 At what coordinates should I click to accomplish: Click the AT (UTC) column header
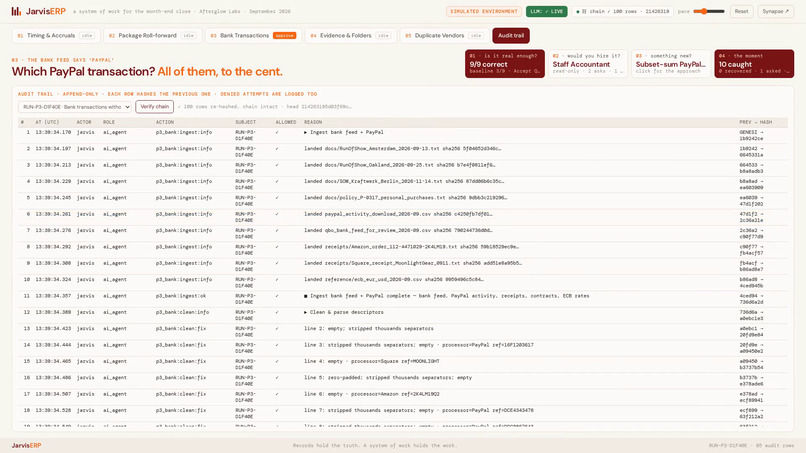(47, 122)
